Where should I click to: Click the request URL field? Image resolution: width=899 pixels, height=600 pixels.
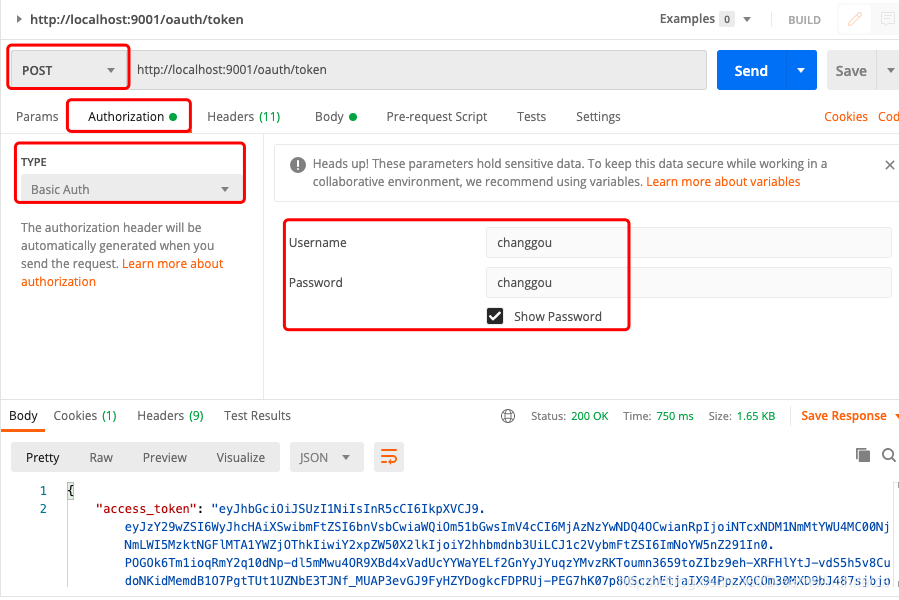(418, 70)
